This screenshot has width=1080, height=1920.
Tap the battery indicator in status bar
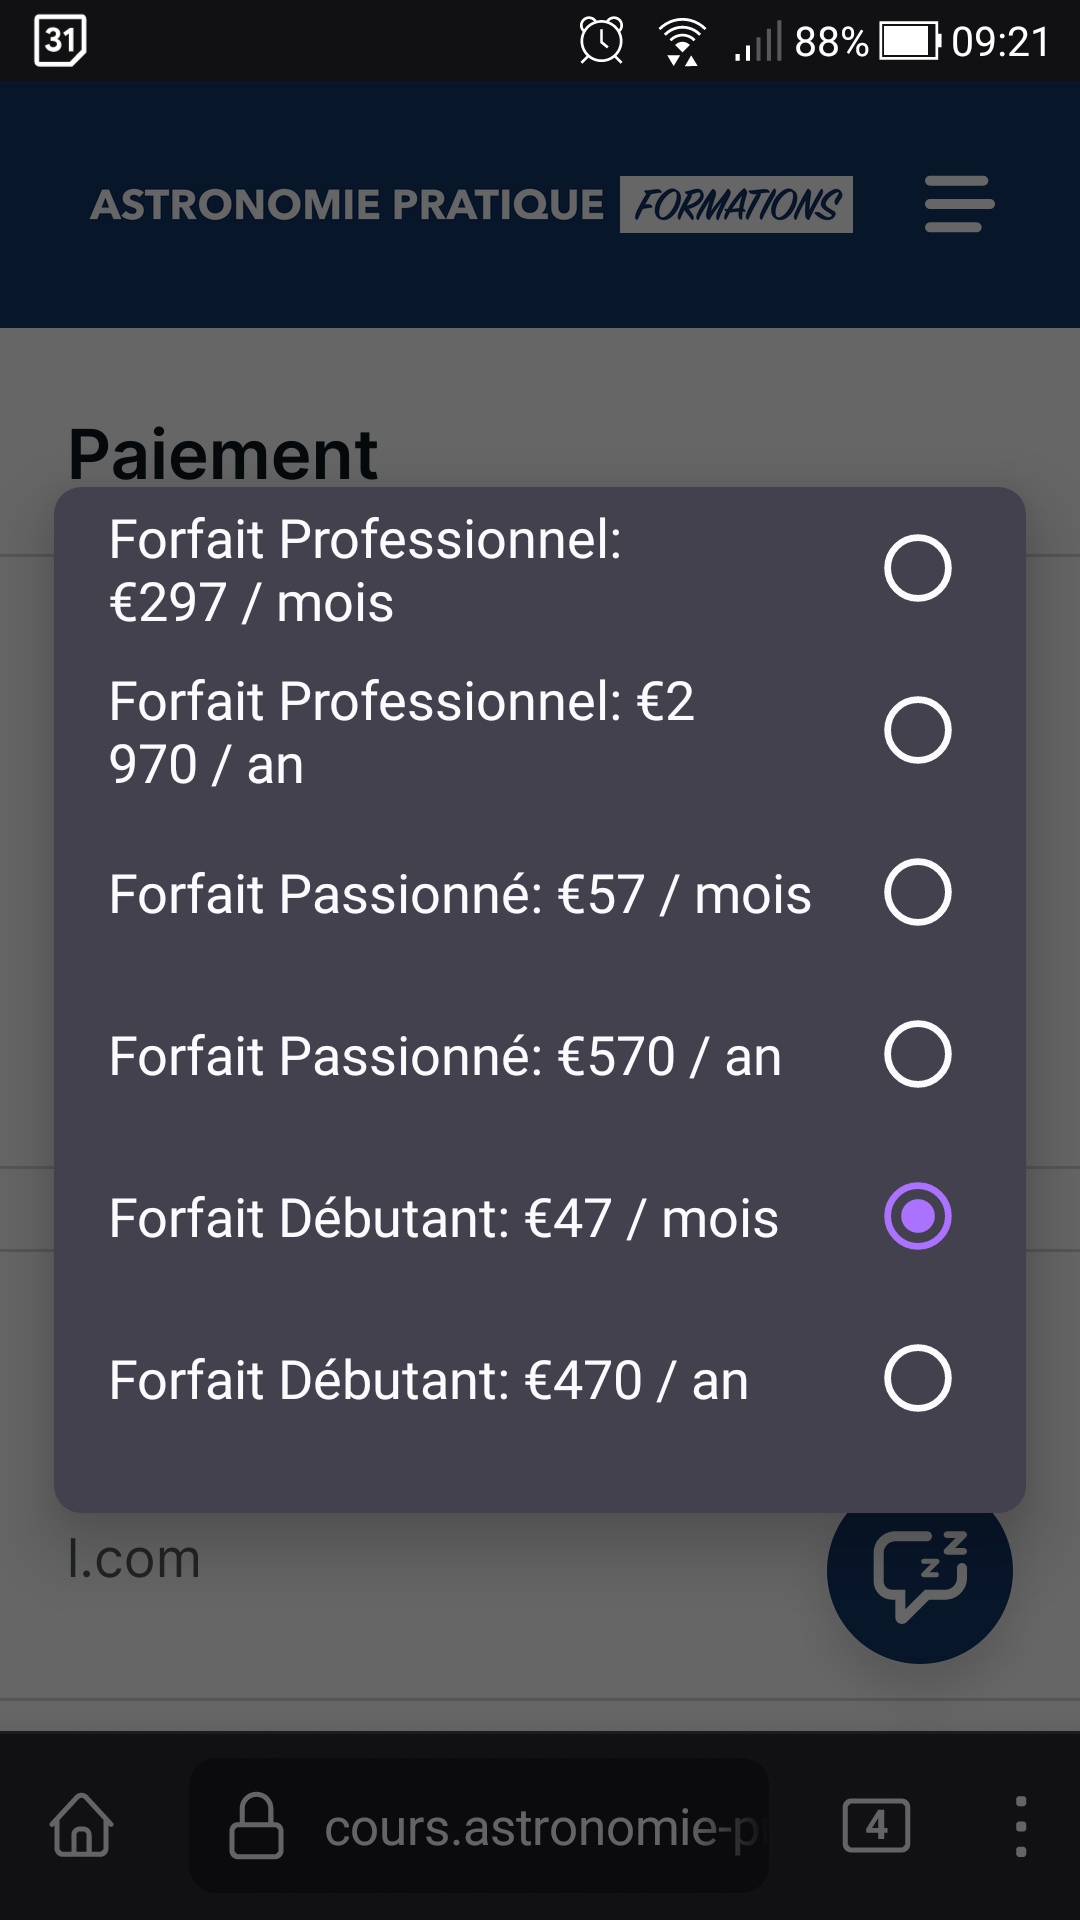(909, 41)
